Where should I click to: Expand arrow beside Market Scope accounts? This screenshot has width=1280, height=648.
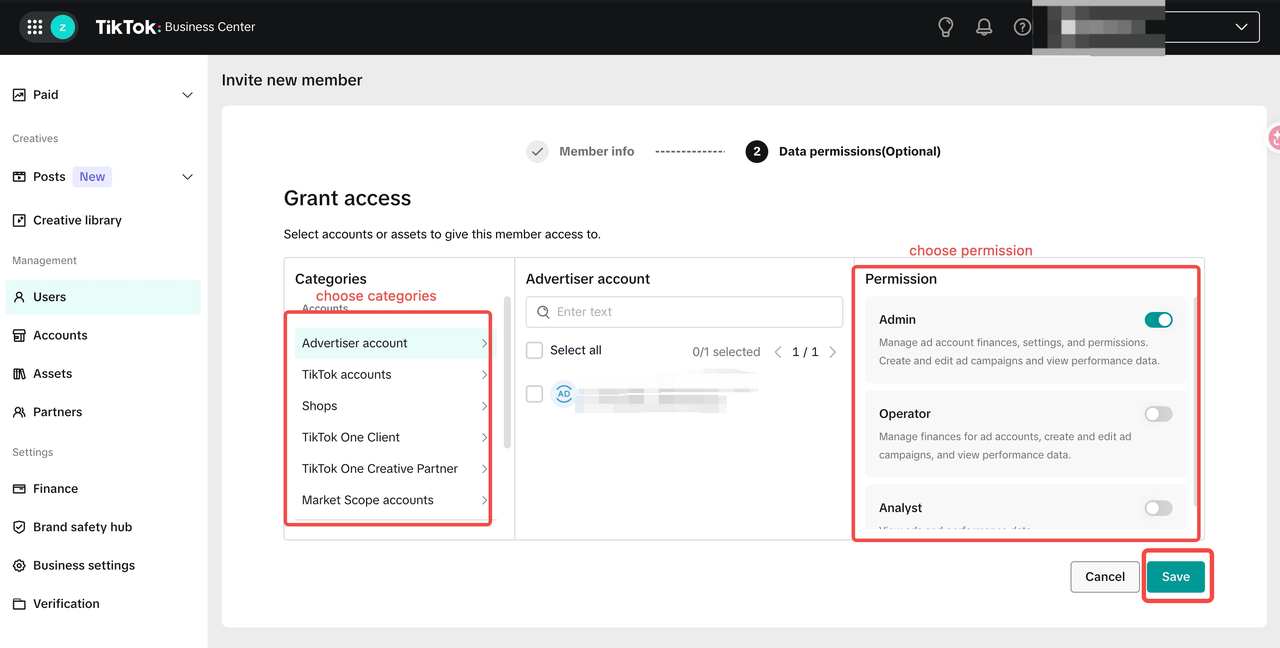pos(484,500)
